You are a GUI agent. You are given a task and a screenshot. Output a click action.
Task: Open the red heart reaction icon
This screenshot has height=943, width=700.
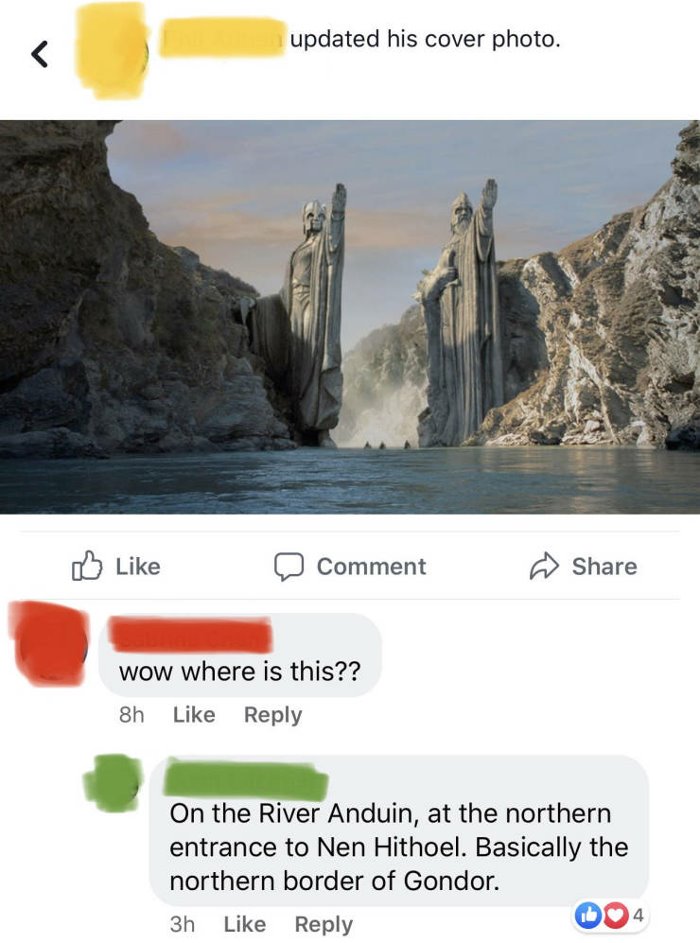point(613,915)
